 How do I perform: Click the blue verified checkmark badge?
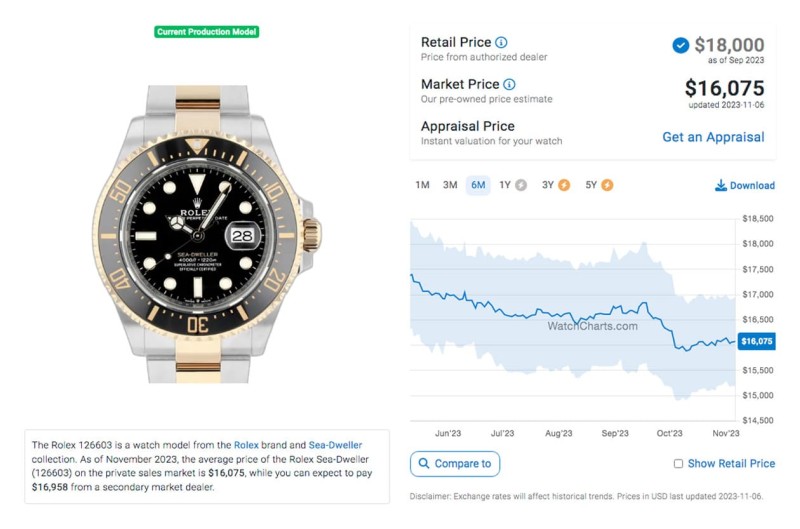pyautogui.click(x=680, y=45)
